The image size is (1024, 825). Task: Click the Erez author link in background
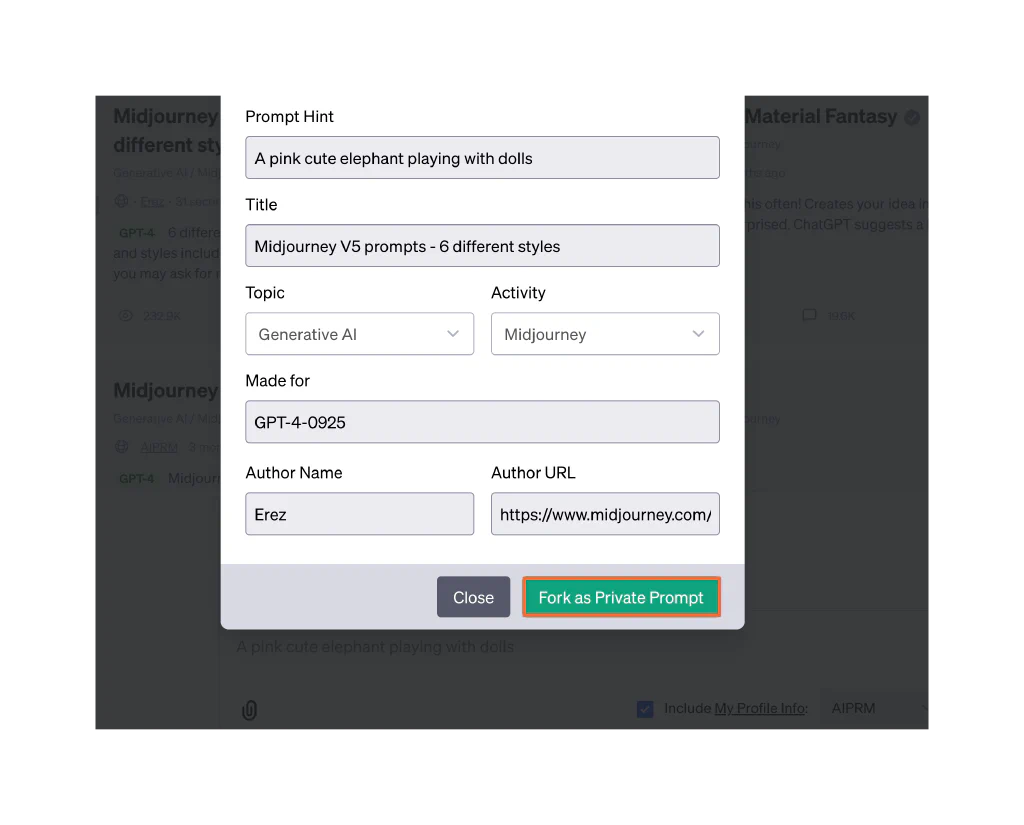[x=152, y=201]
